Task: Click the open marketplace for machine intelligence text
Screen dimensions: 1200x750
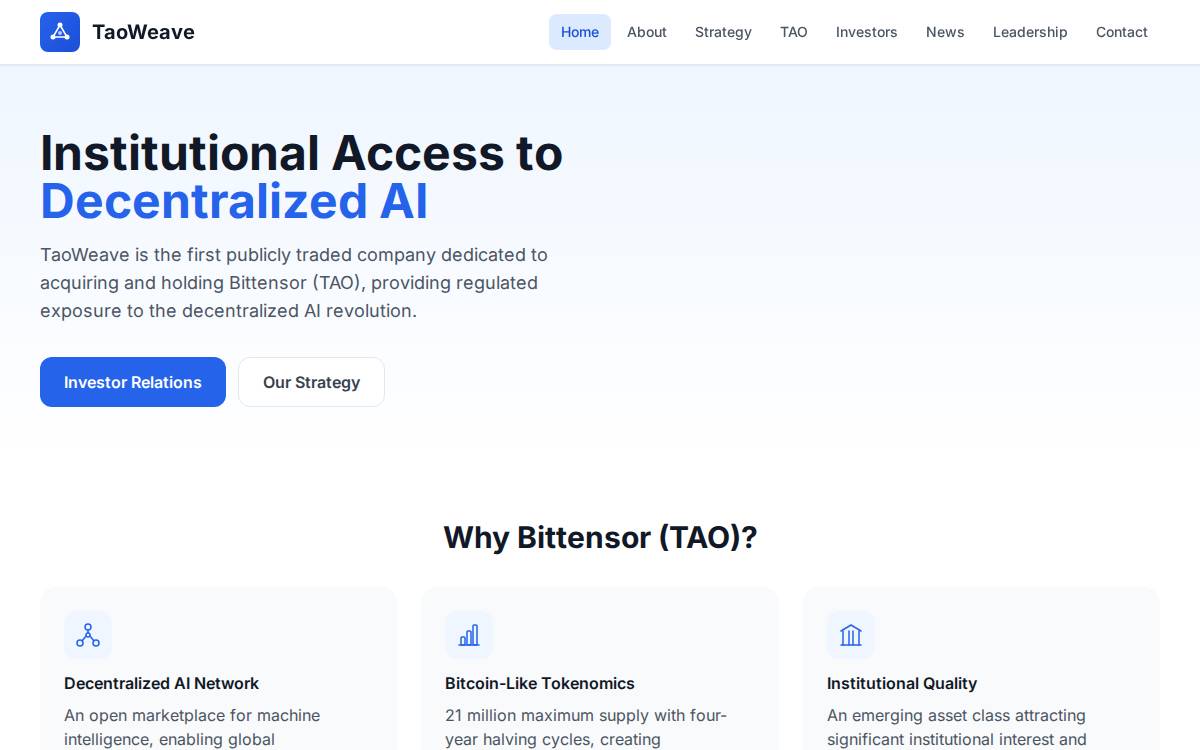Action: coord(192,728)
